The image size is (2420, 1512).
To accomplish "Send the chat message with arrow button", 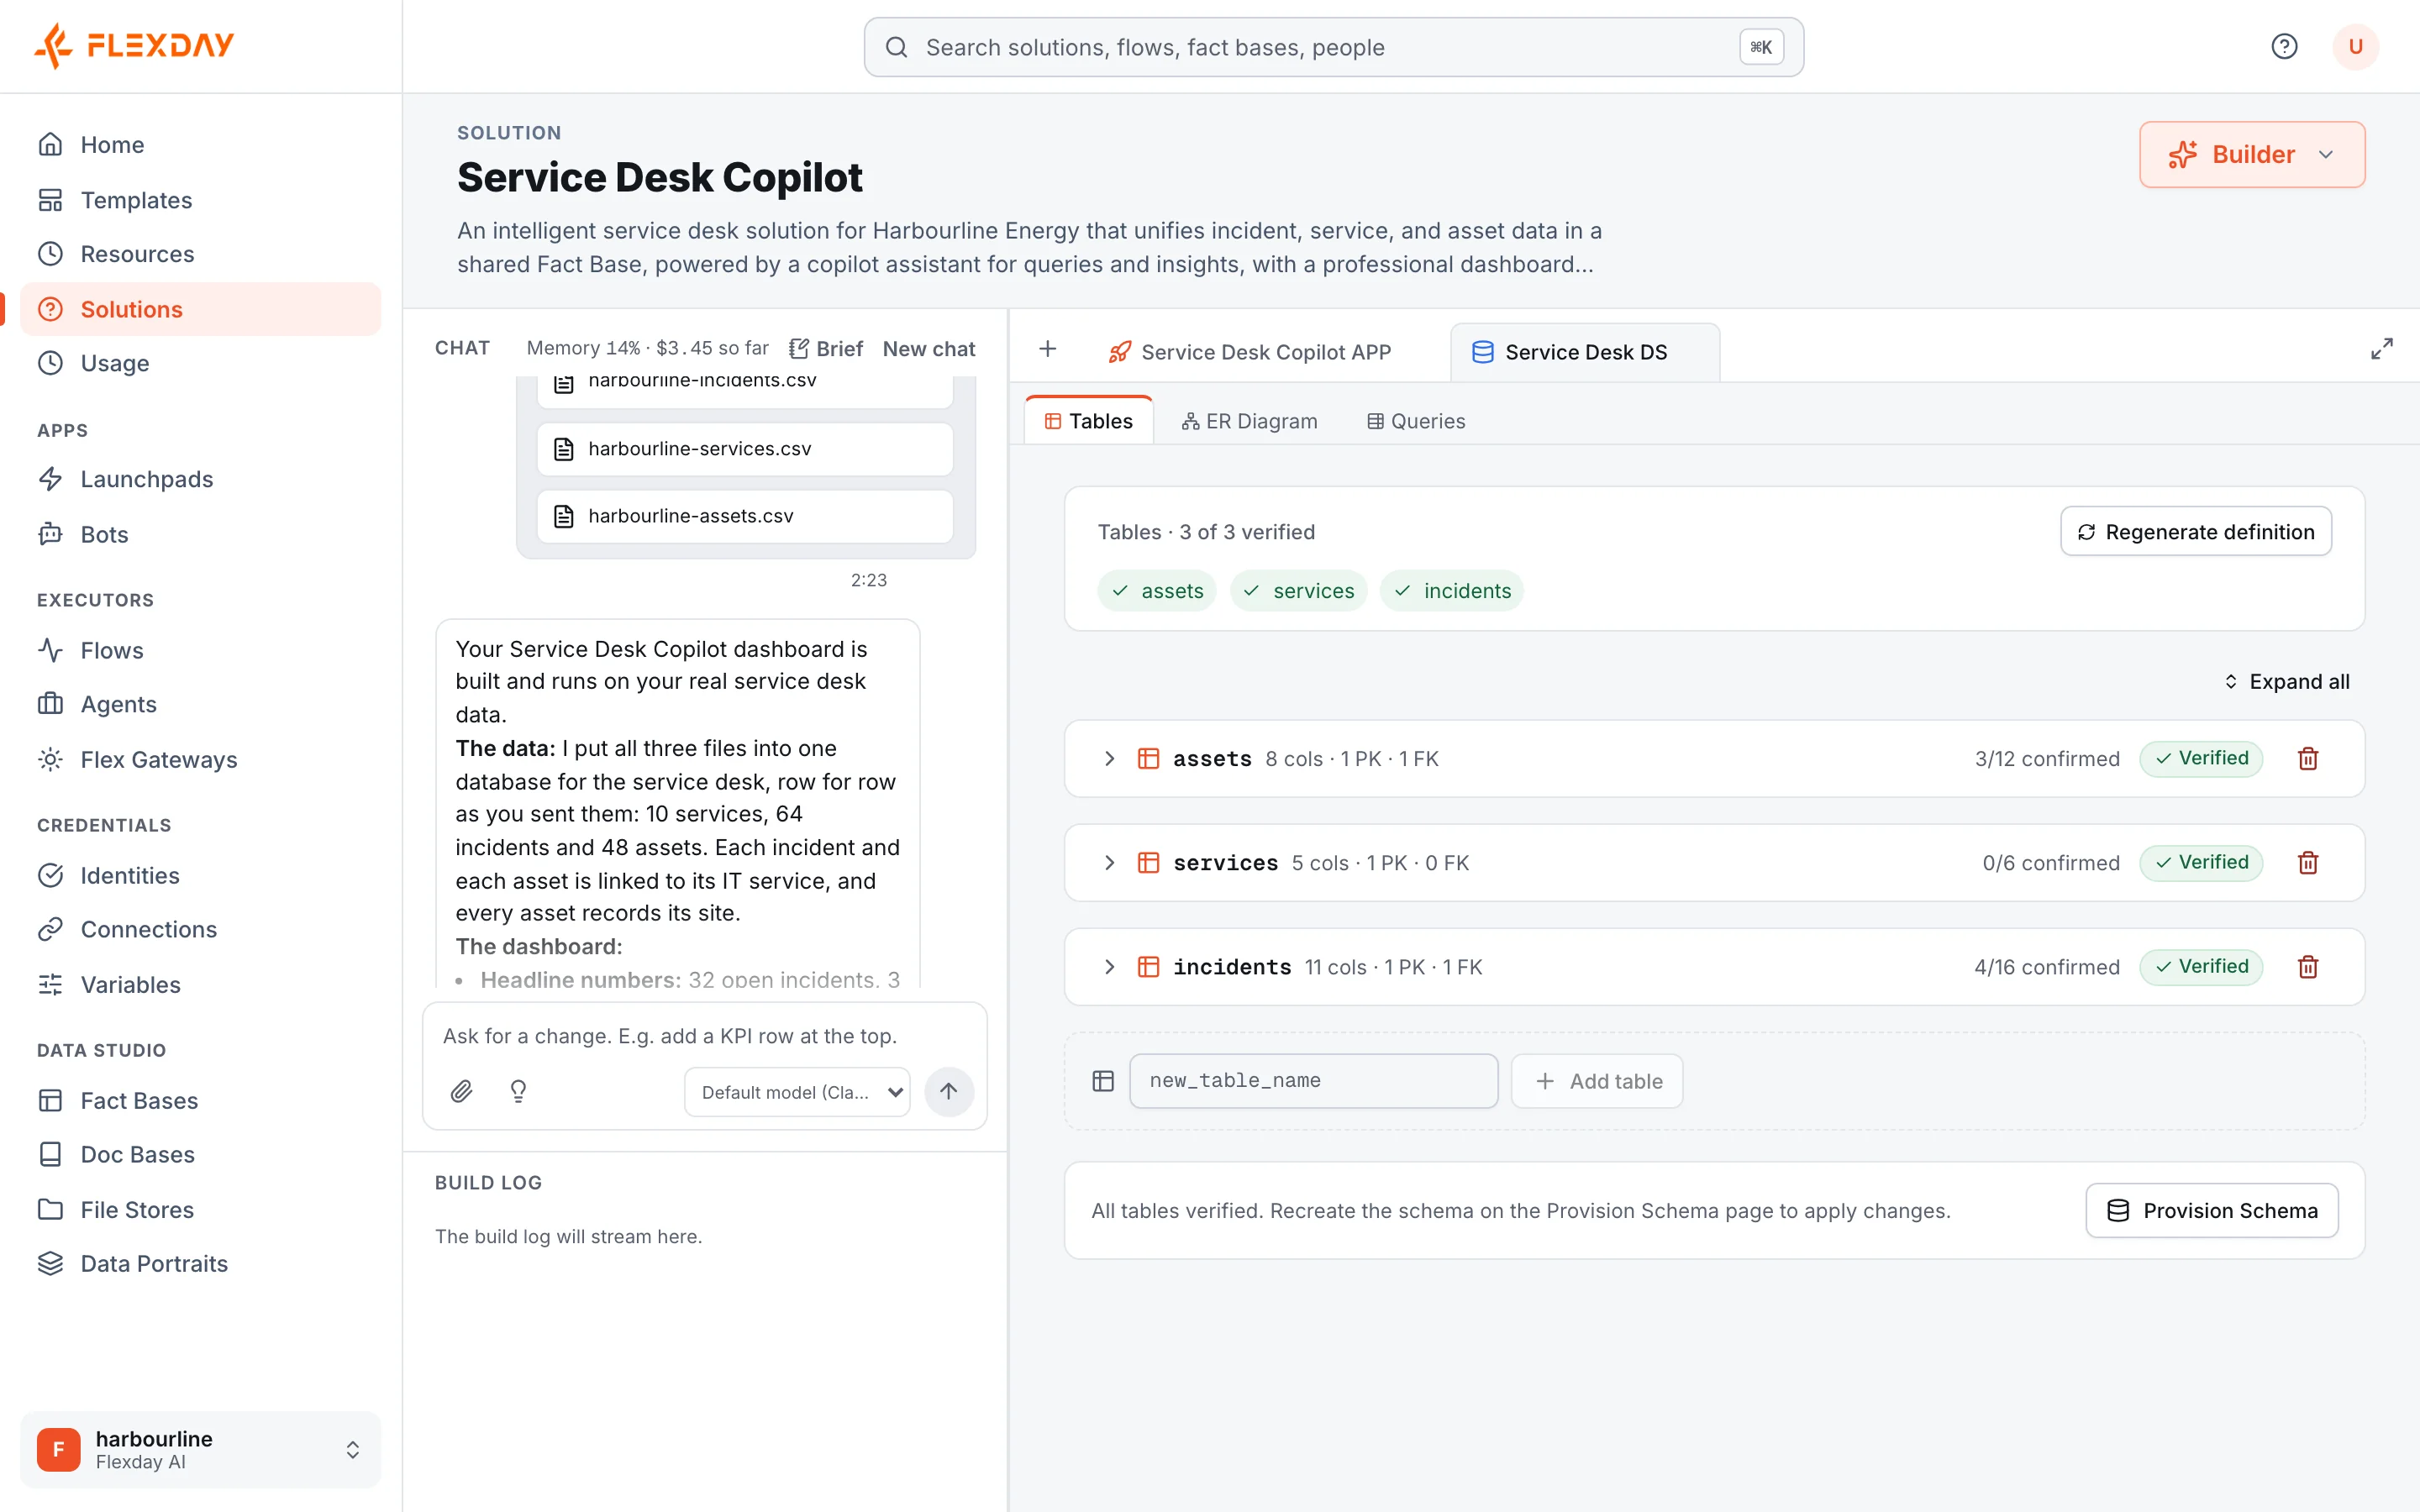I will click(948, 1091).
